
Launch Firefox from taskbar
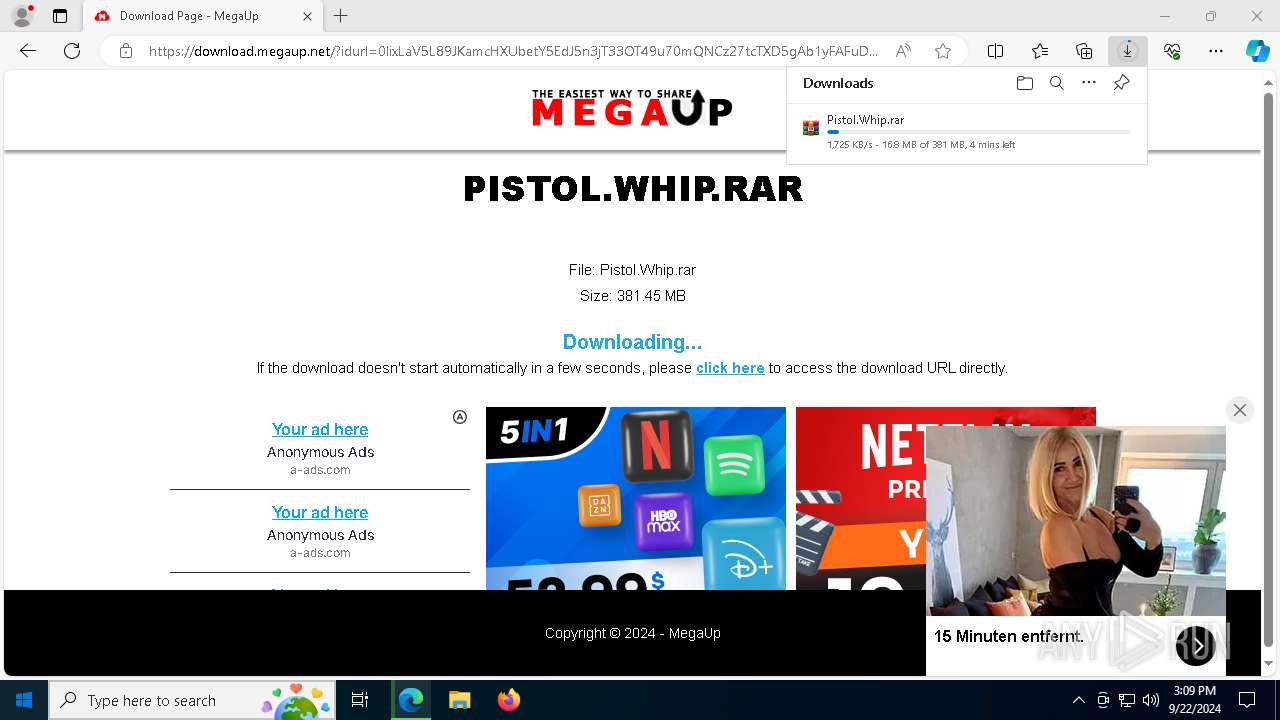[x=509, y=700]
